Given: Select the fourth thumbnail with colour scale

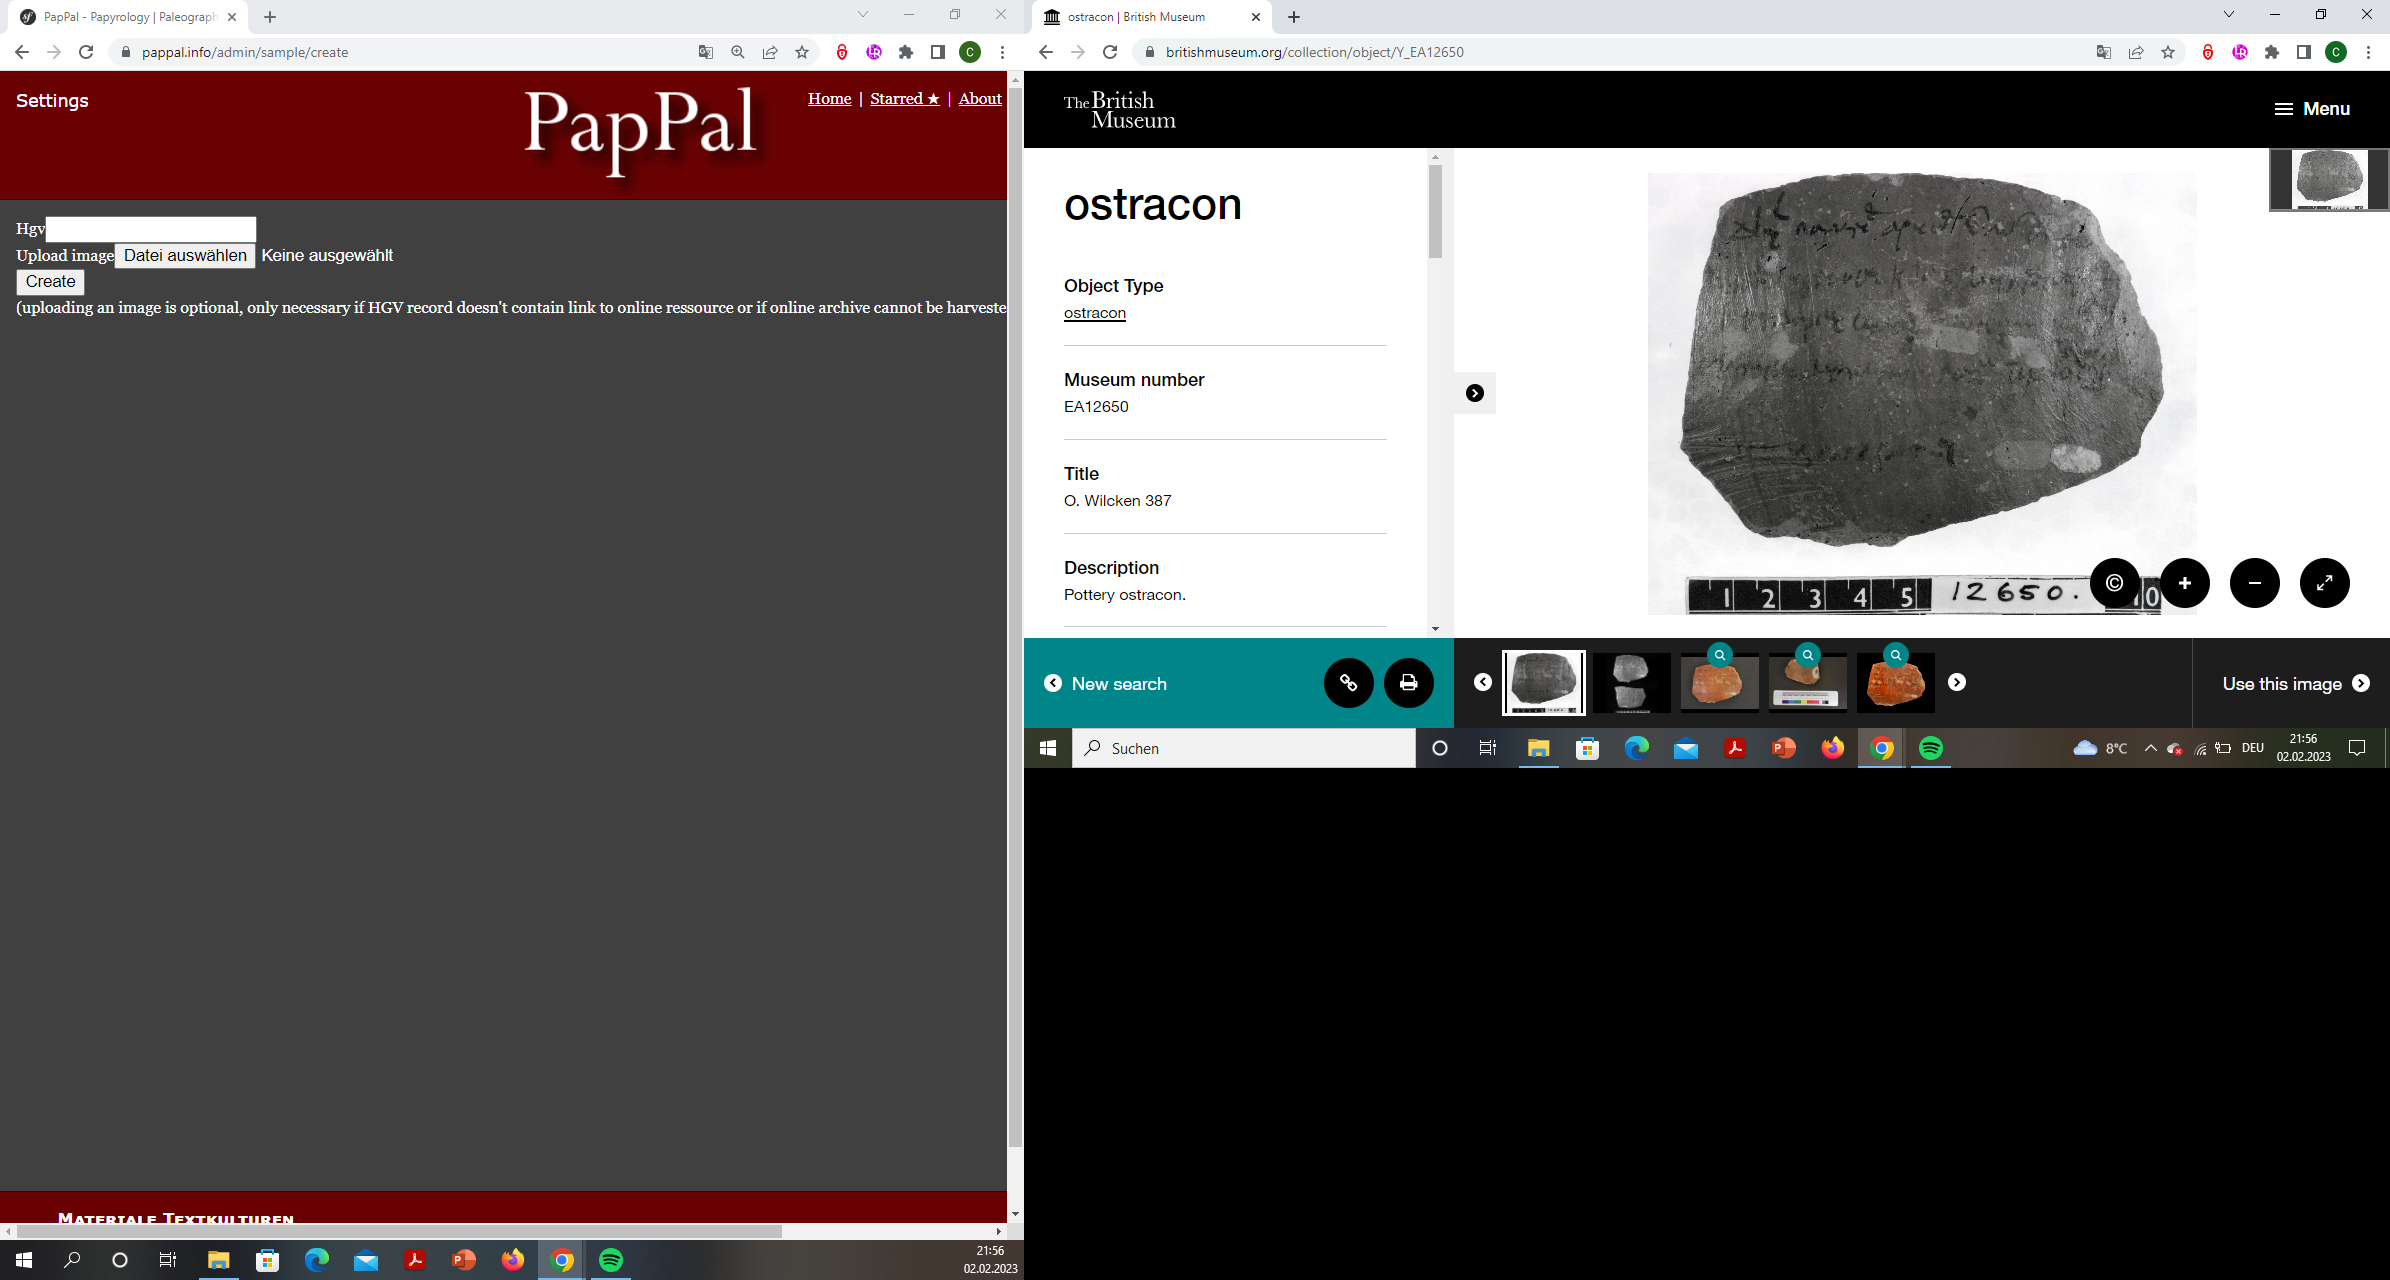Looking at the screenshot, I should point(1808,682).
